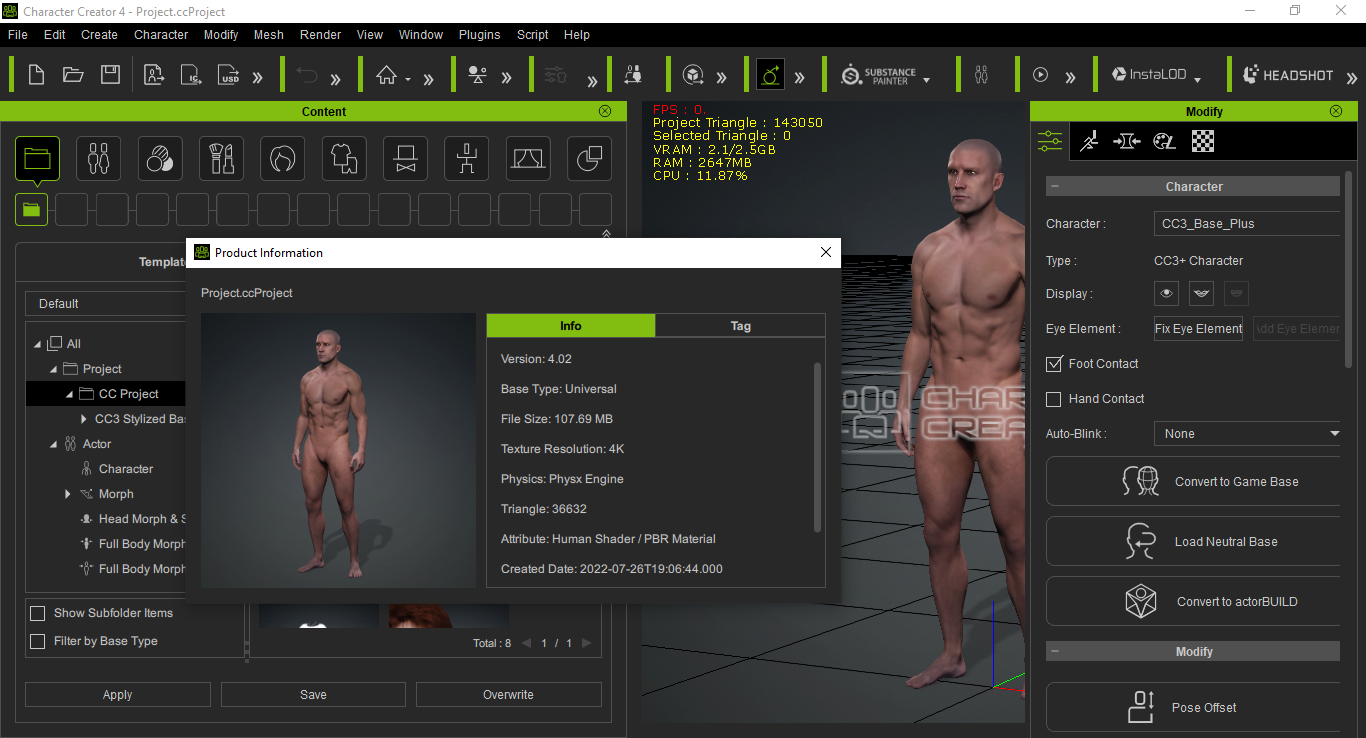Click the Pose Offset button
Screen dimensions: 1366x738
(x=1193, y=707)
